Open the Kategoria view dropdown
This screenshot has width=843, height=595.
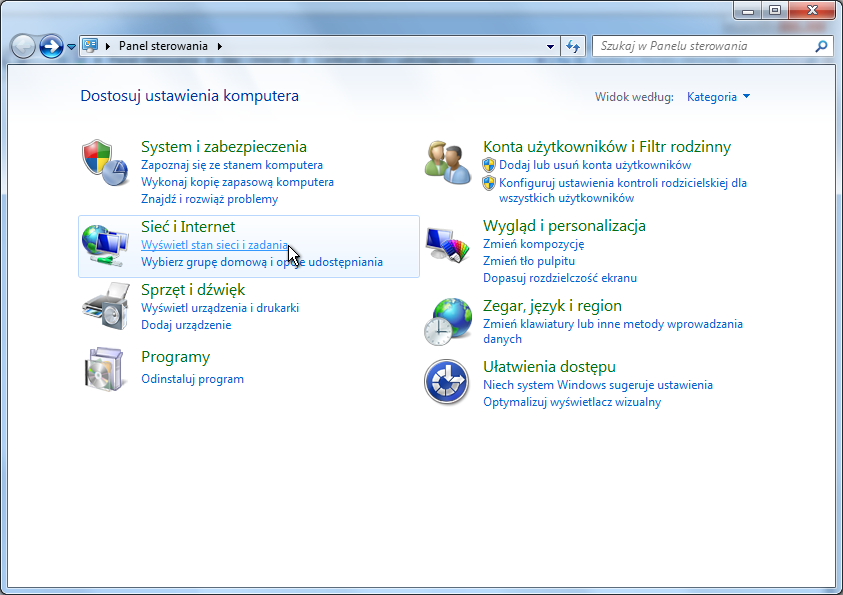(718, 97)
